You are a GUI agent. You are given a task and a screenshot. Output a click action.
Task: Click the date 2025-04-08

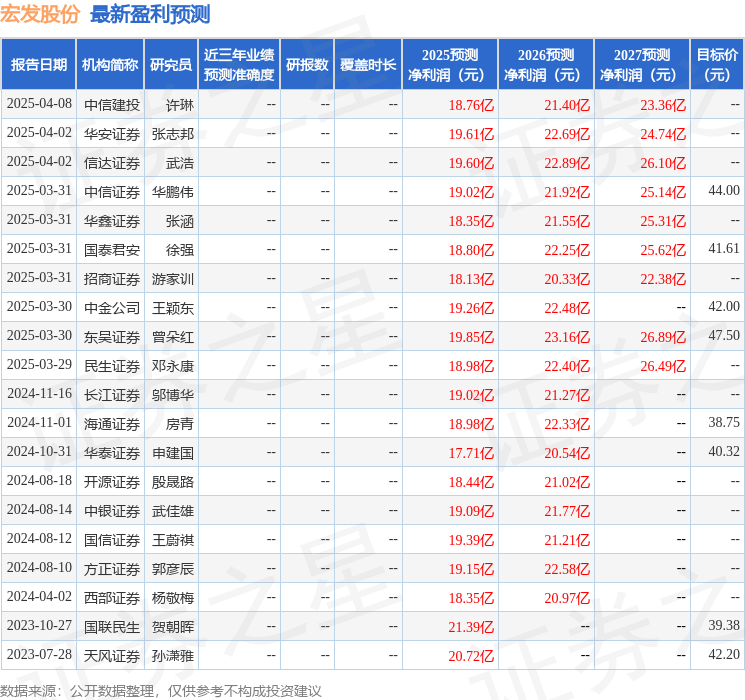click(39, 104)
